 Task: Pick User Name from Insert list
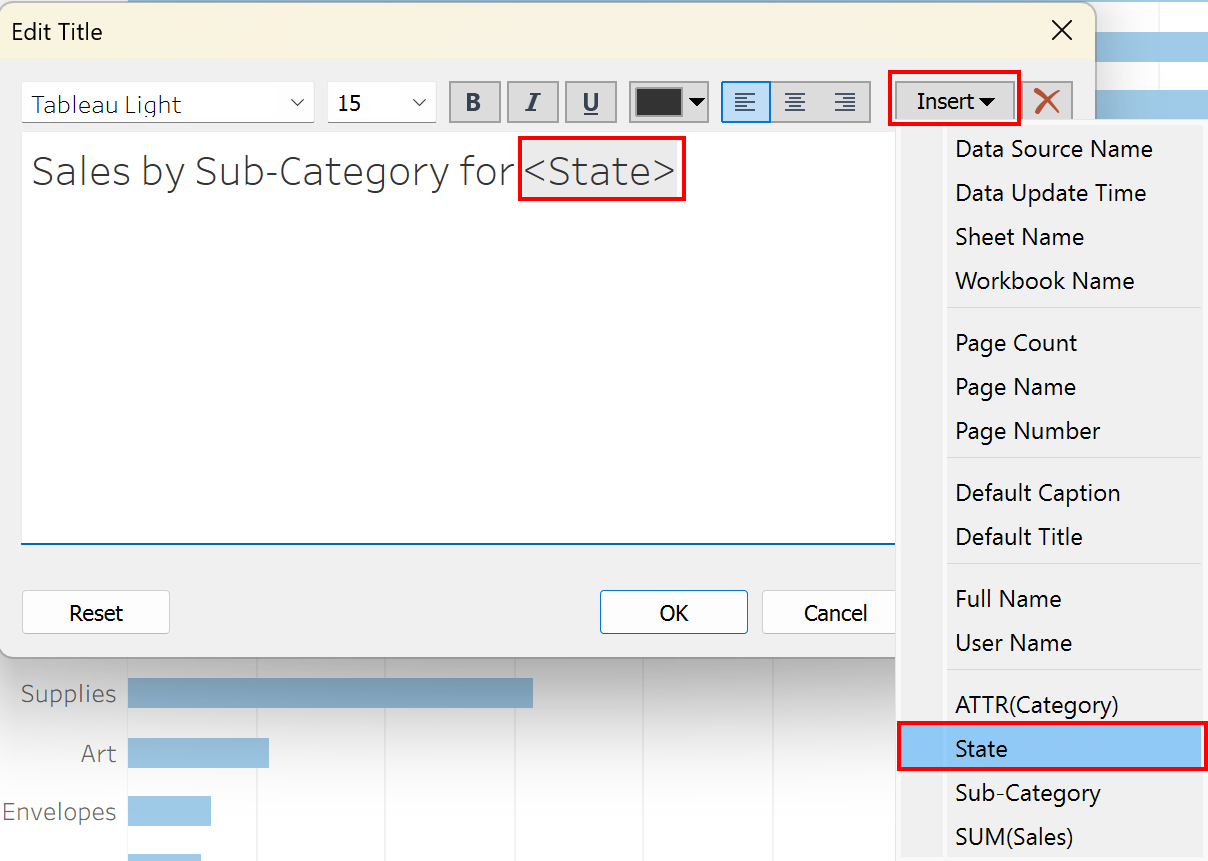point(1014,643)
